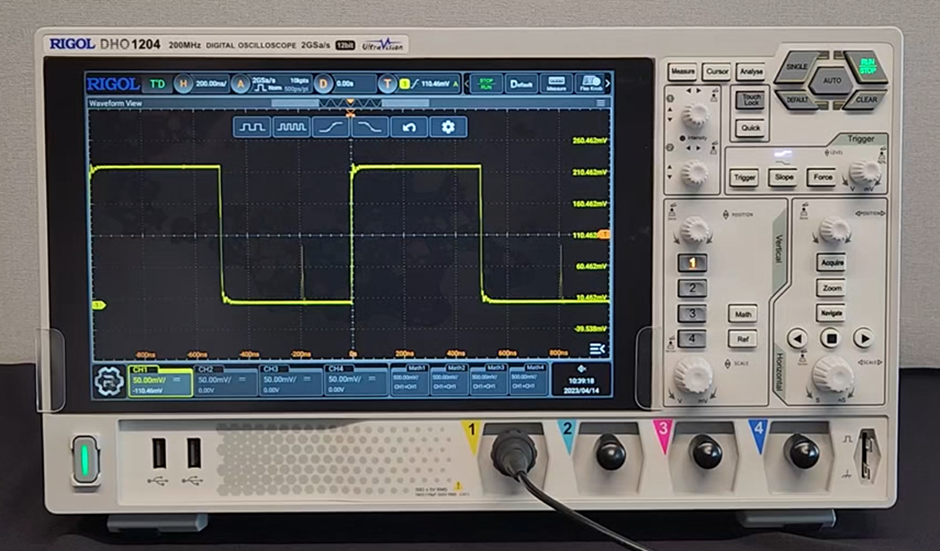Push the AUTO button
Screen dimensions: 940x551
(831, 80)
